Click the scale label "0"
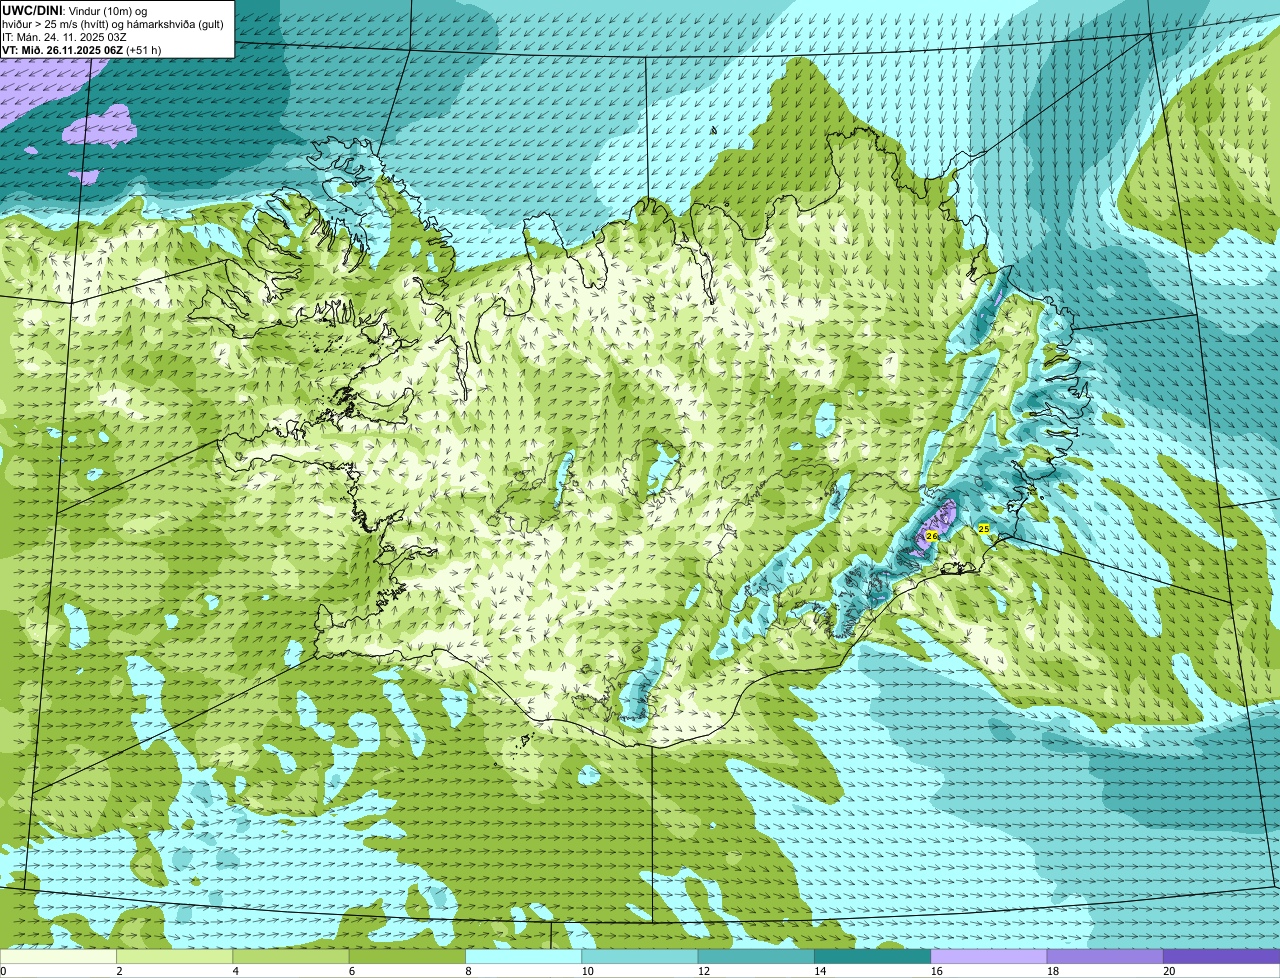1280x978 pixels. pyautogui.click(x=3, y=971)
